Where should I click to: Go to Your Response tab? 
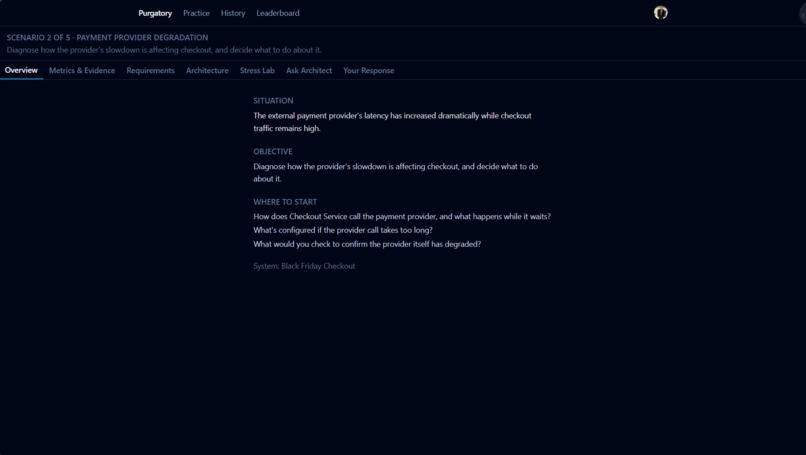tap(369, 70)
